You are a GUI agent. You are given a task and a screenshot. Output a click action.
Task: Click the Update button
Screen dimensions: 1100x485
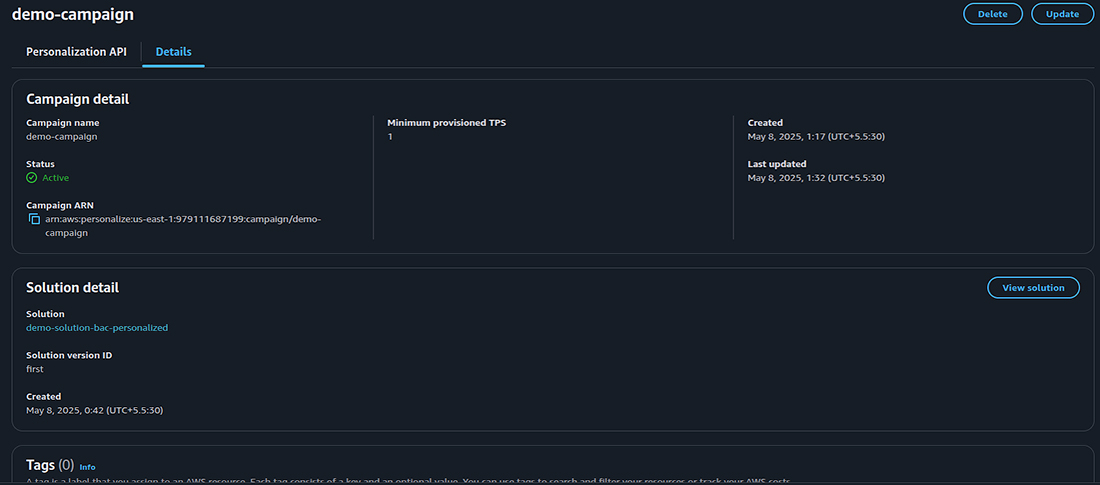click(1062, 14)
